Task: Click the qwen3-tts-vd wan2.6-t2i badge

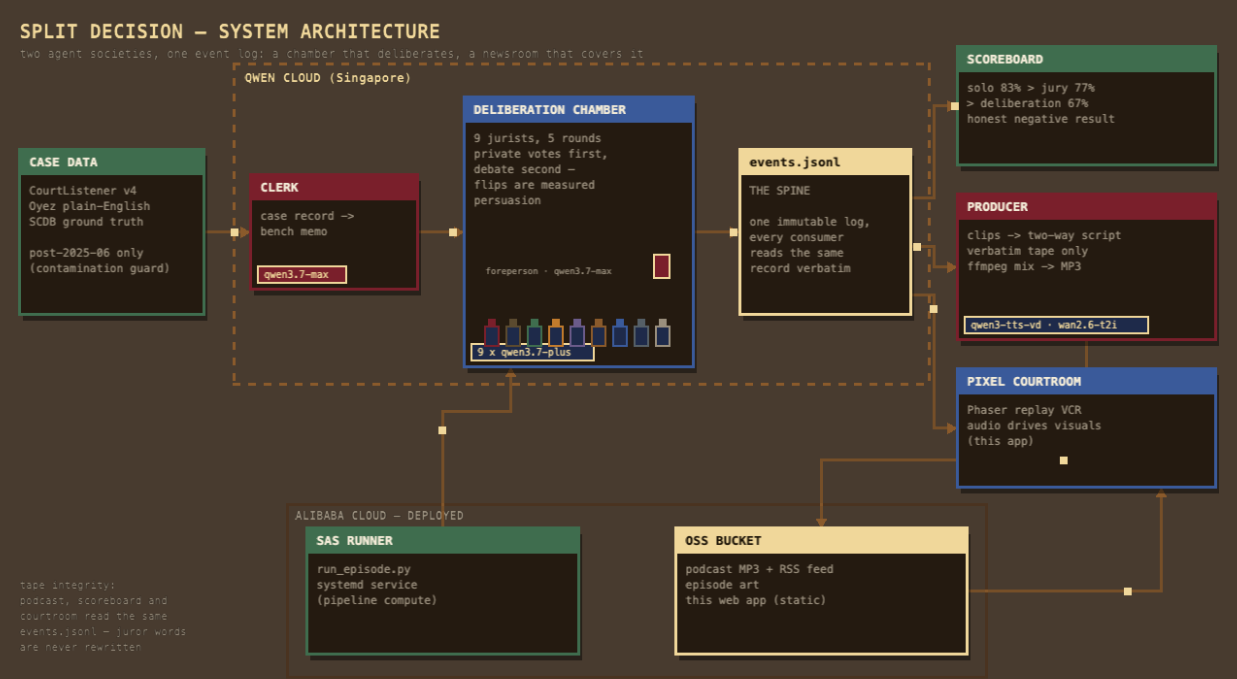Action: [x=1056, y=324]
